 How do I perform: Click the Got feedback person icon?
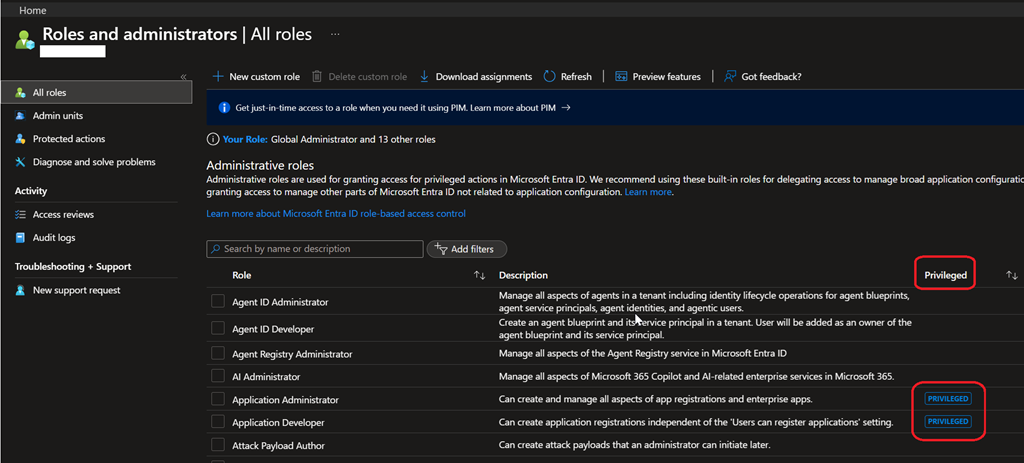730,77
